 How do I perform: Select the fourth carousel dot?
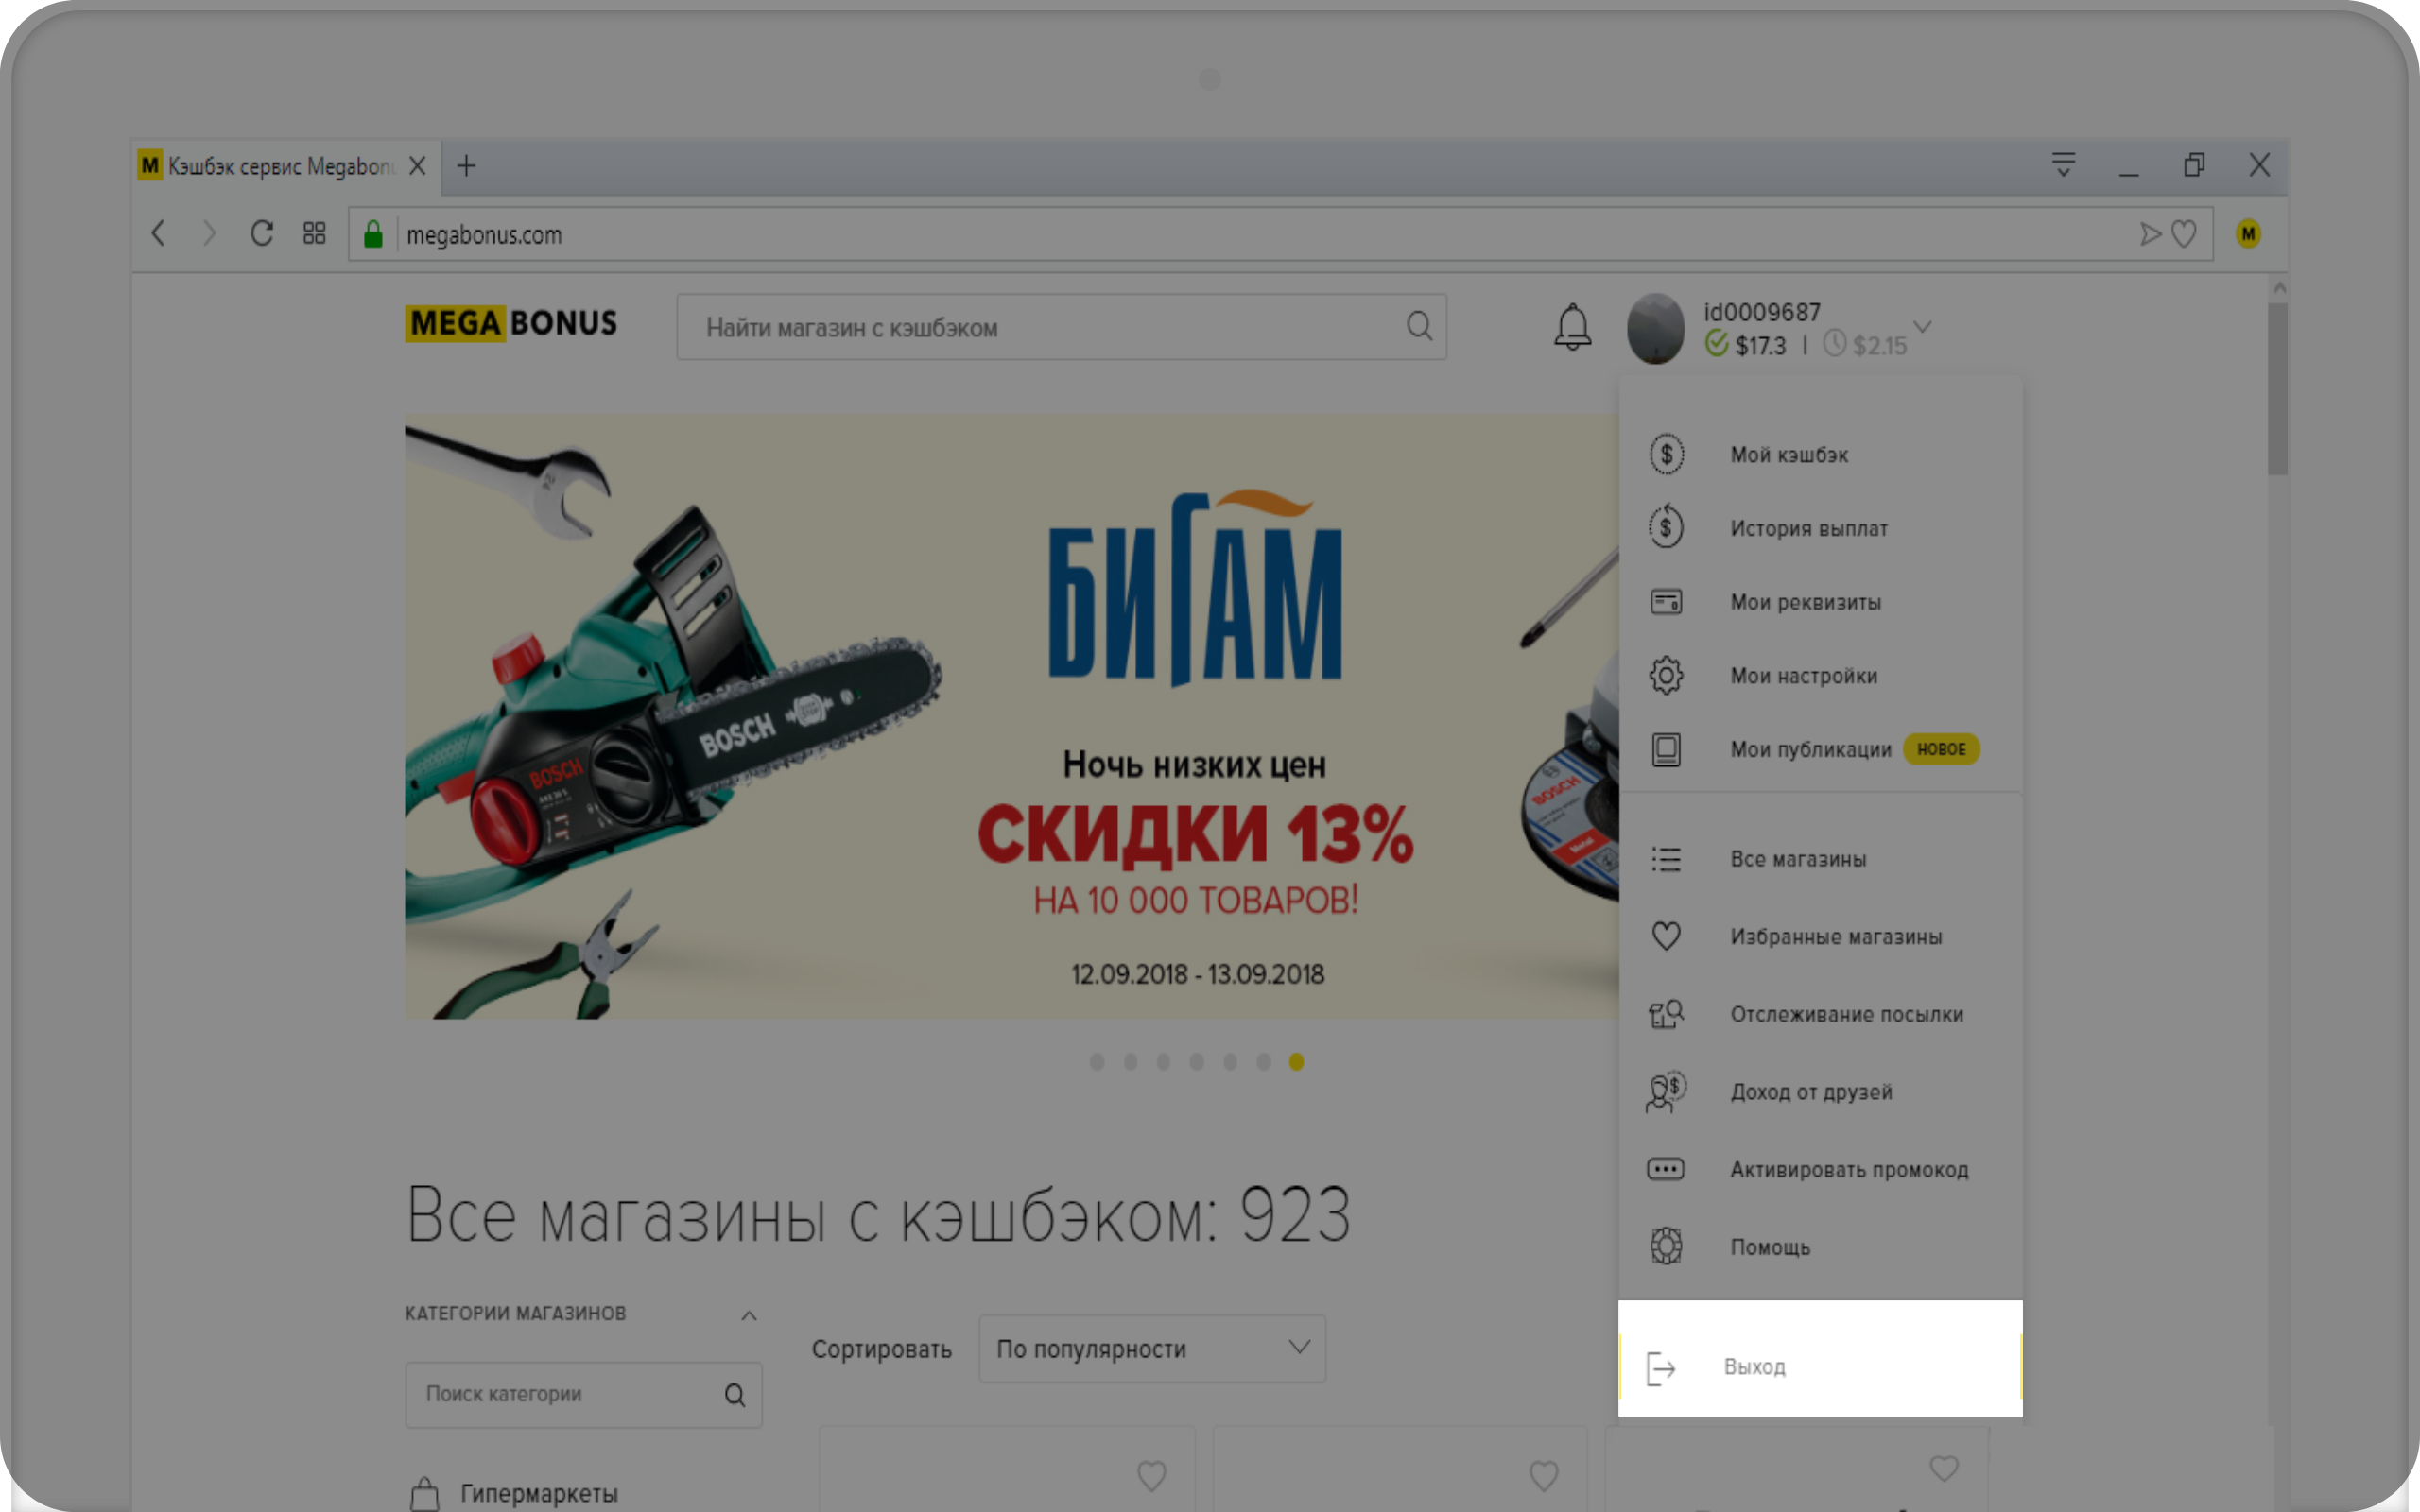pyautogui.click(x=1197, y=1062)
